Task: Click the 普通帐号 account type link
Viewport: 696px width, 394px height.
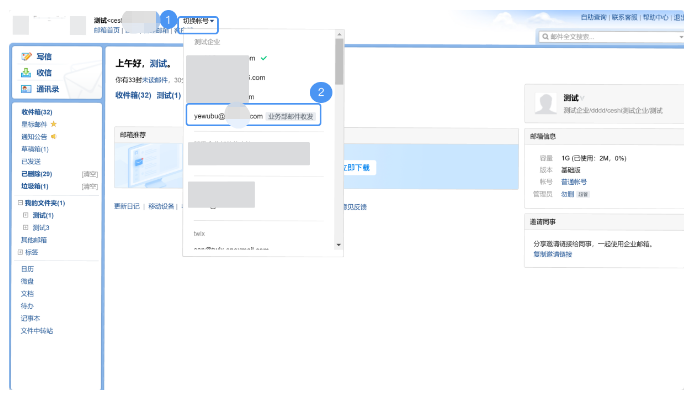Action: click(574, 182)
